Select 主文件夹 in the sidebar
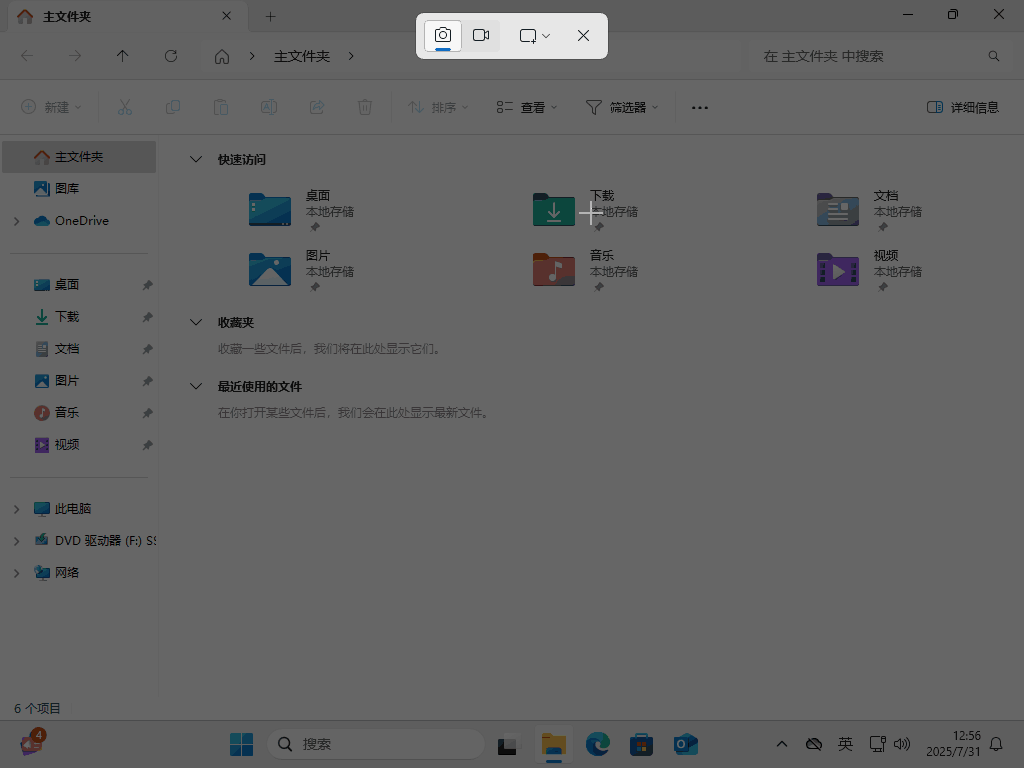Image resolution: width=1024 pixels, height=768 pixels. [79, 157]
